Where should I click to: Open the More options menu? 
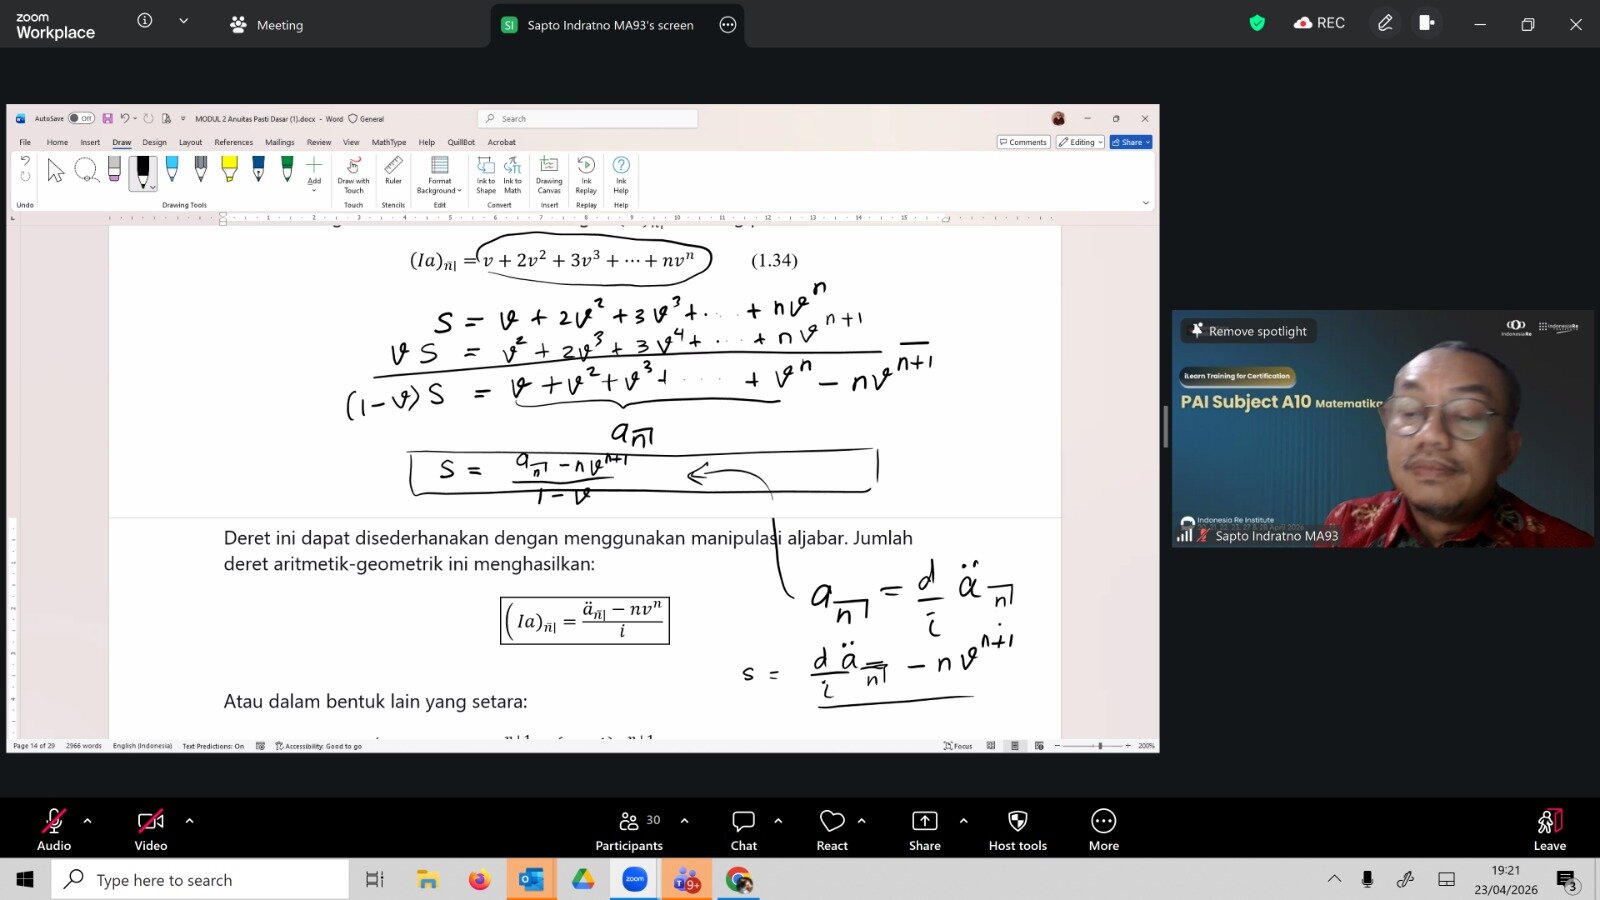(1104, 829)
